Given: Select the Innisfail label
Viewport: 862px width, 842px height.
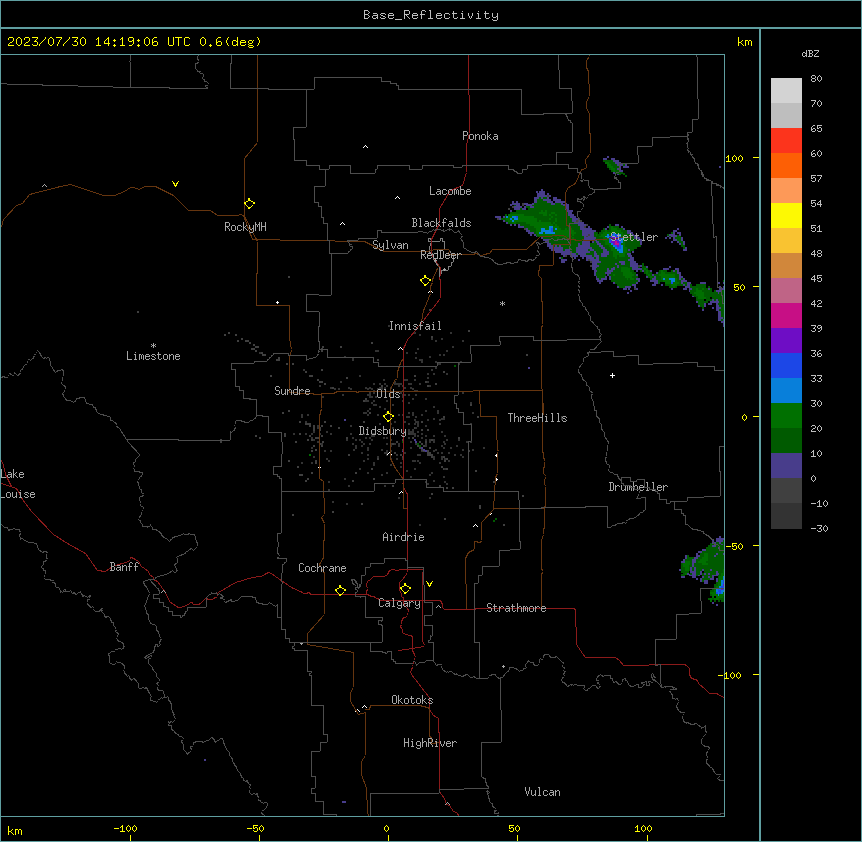Looking at the screenshot, I should 415,326.
